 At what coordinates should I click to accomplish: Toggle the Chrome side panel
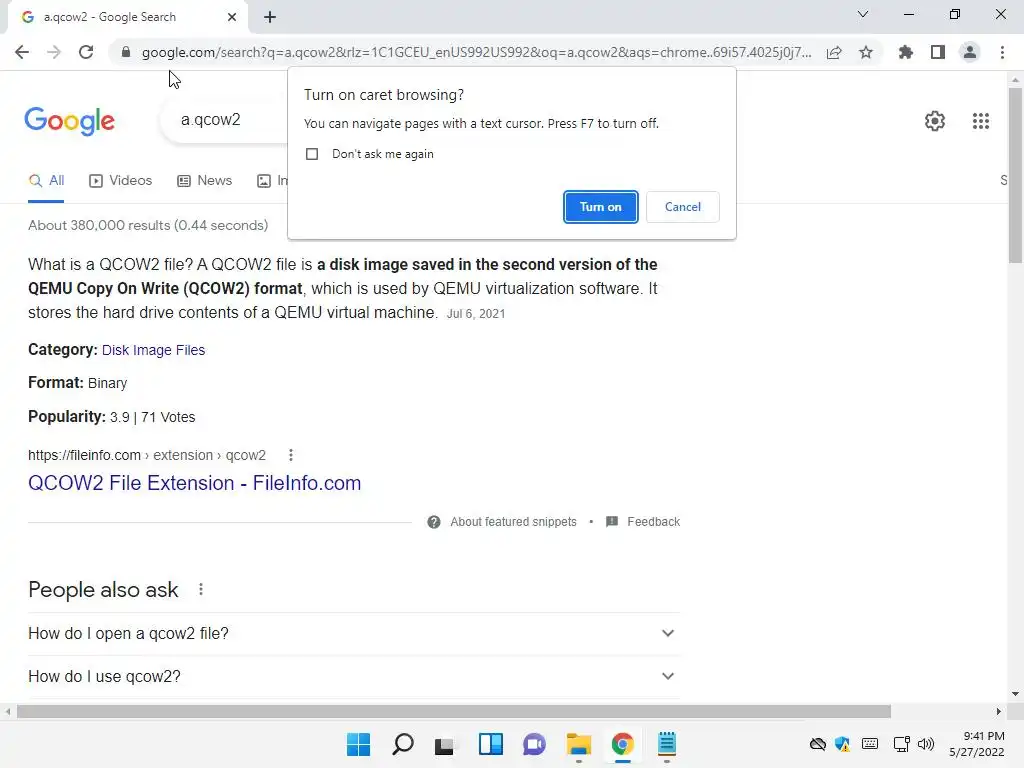tap(938, 52)
